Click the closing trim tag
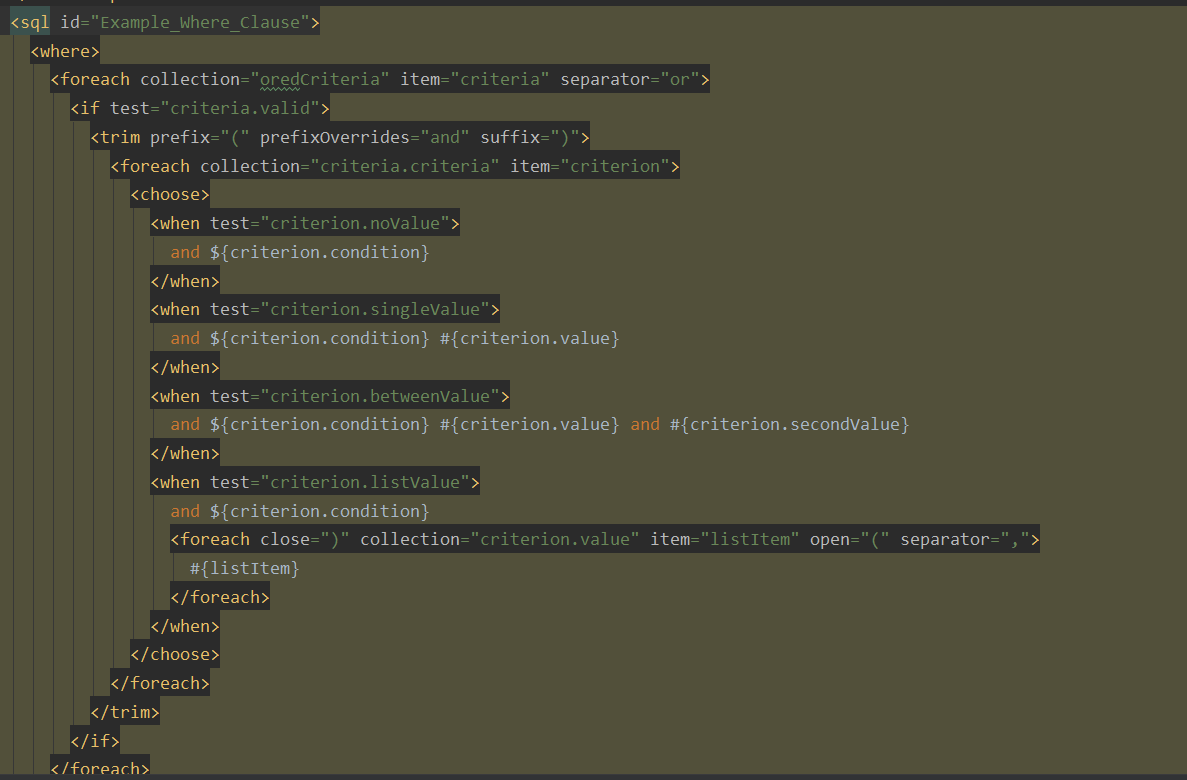 point(124,711)
